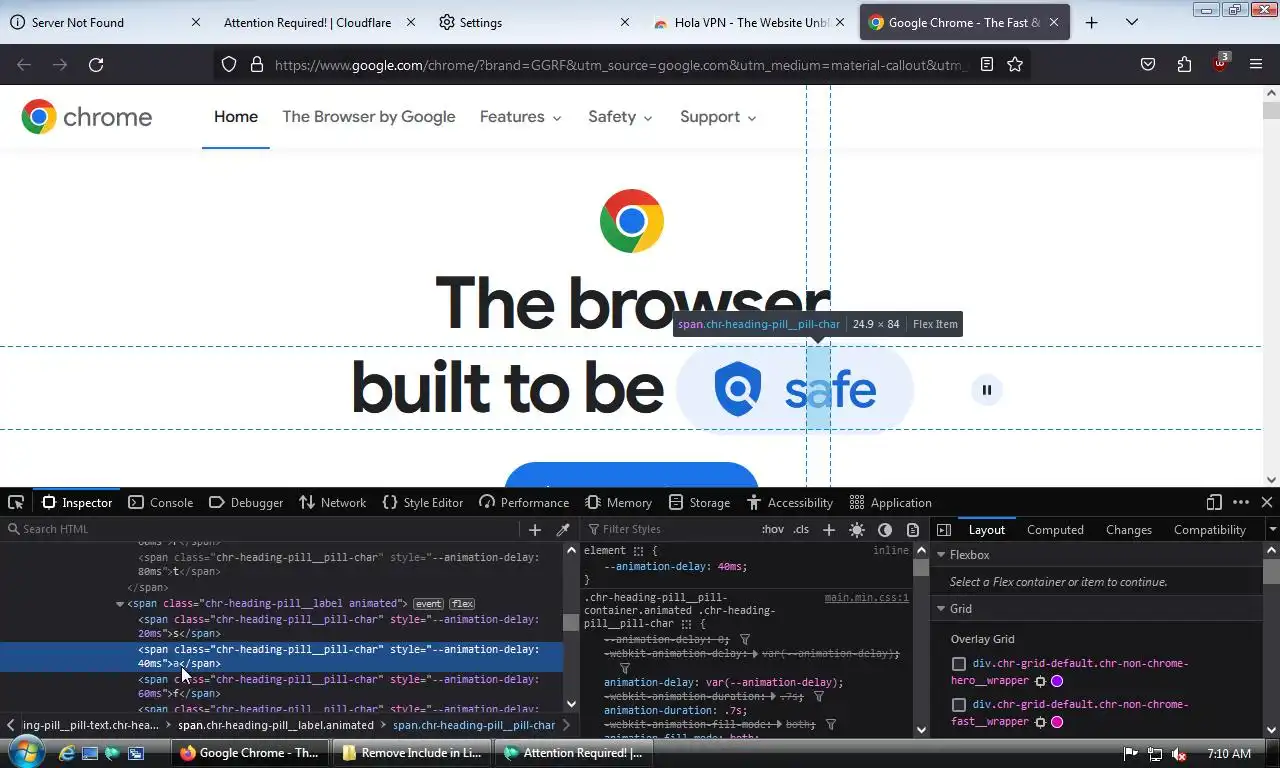
Task: Focus the Filter Styles field
Action: pyautogui.click(x=668, y=530)
